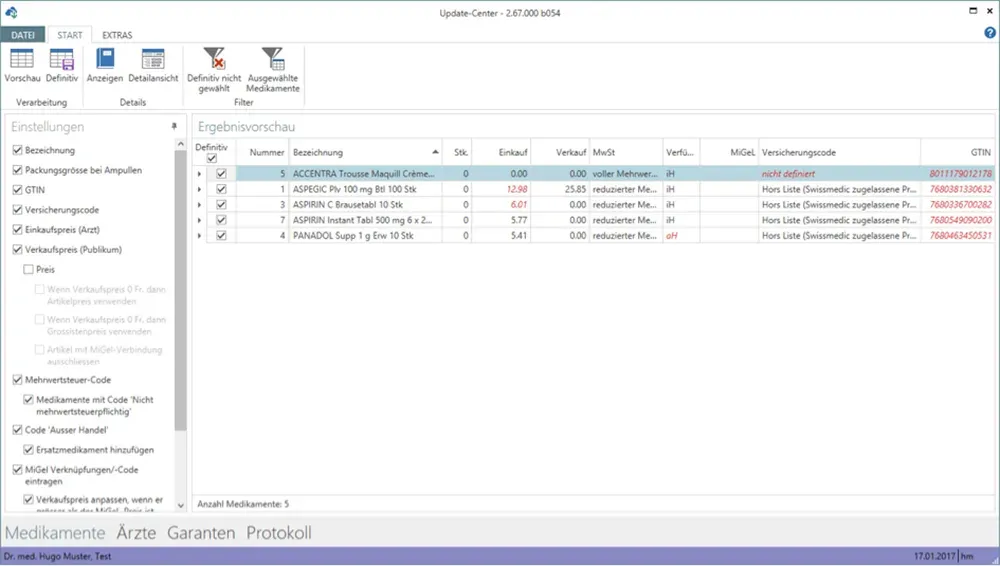1000x566 pixels.
Task: Click settings scrollbar down arrow
Action: point(180,505)
